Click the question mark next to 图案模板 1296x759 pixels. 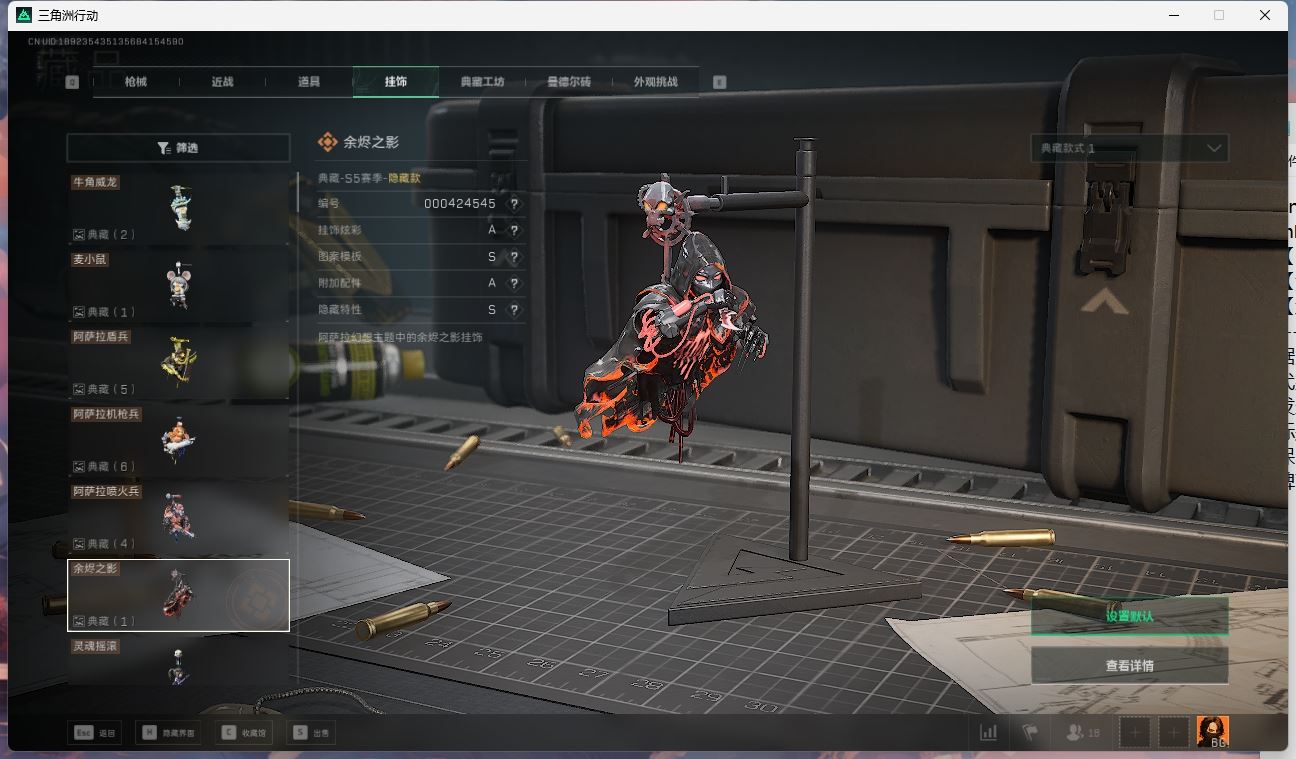514,257
